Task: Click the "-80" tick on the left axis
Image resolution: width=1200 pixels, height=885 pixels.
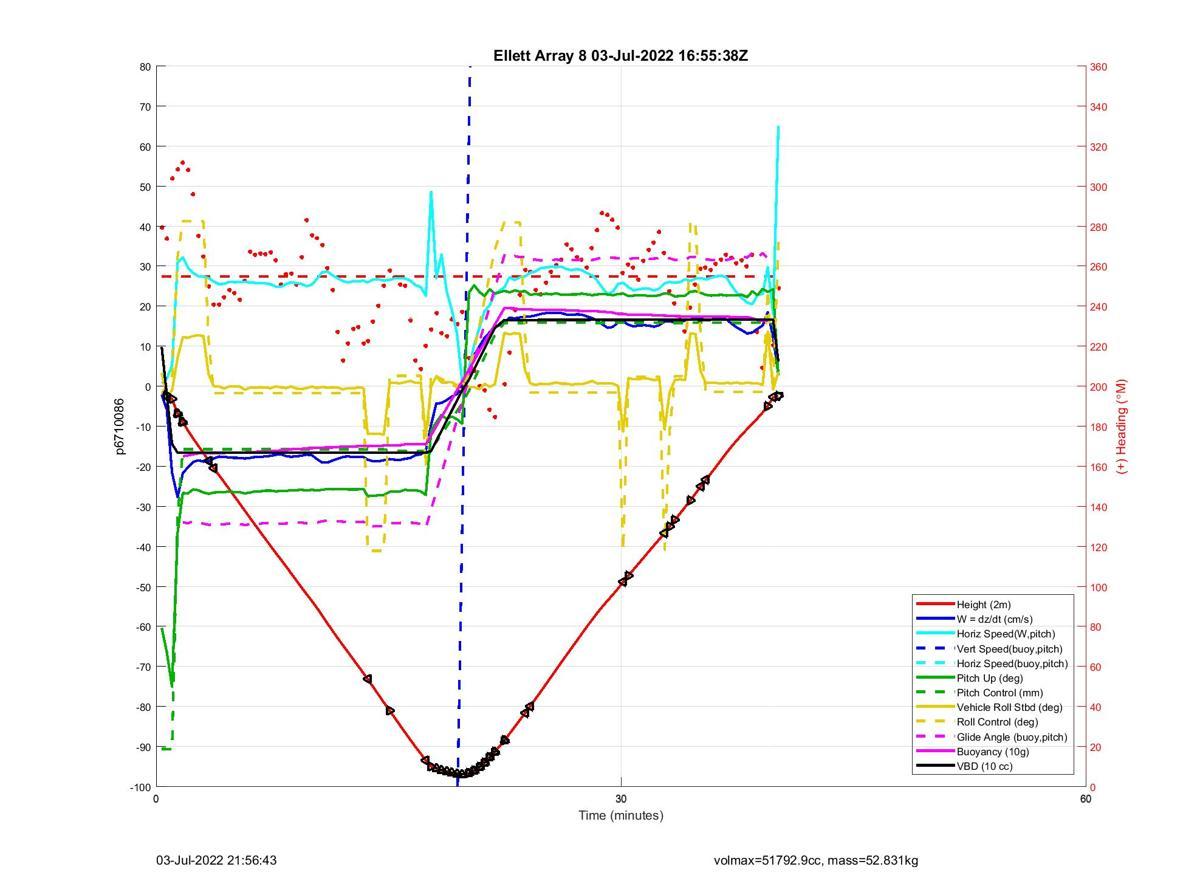Action: pos(143,707)
